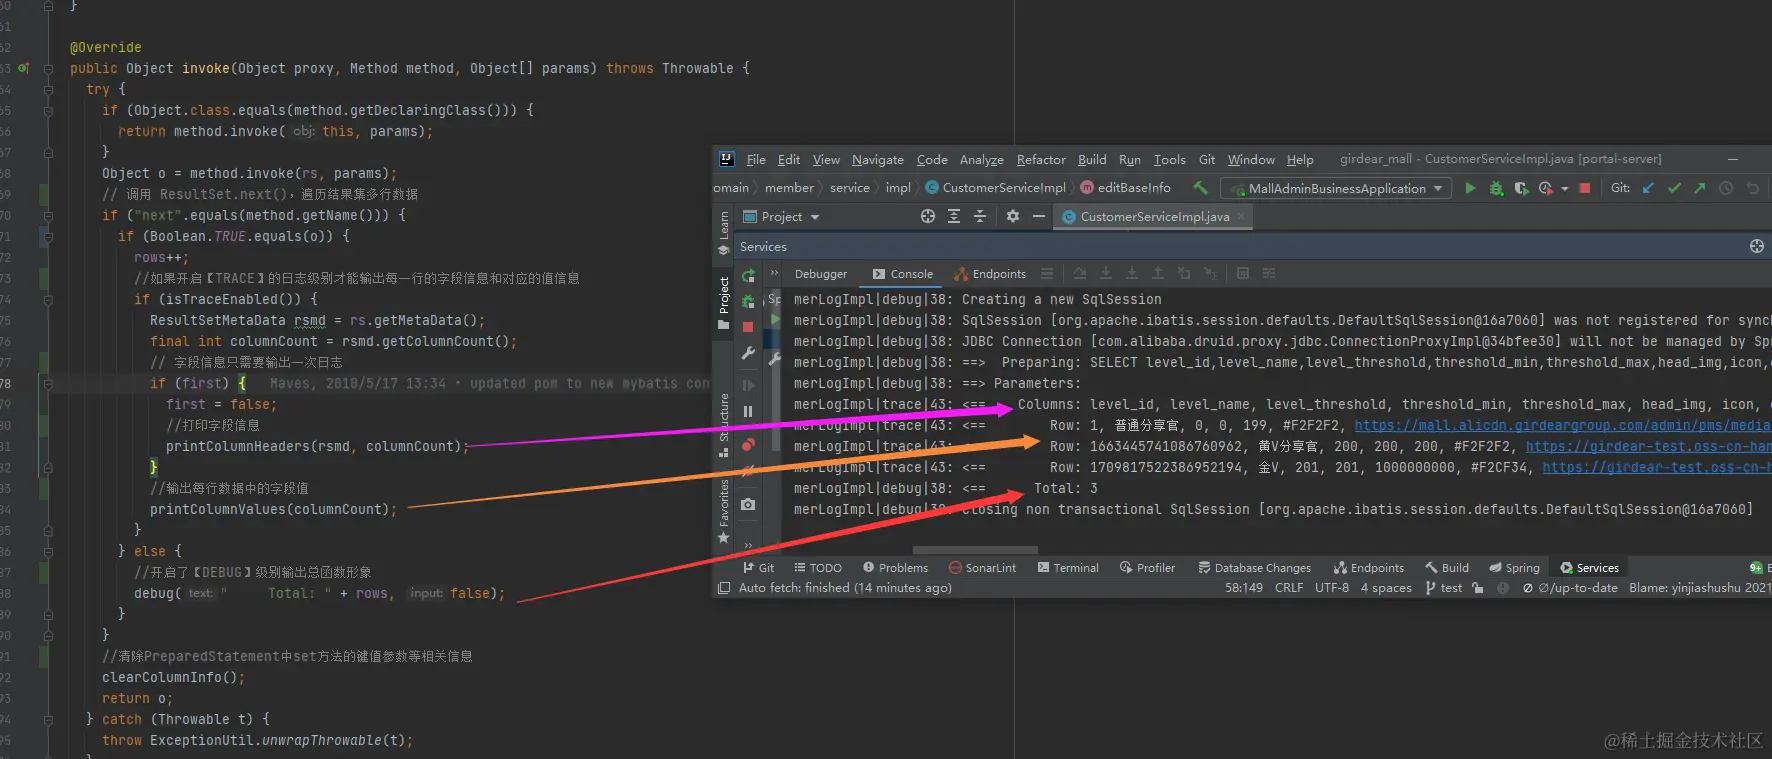The height and width of the screenshot is (759, 1772).
Task: Click the UTF-8 file encoding in status bar
Action: 1332,588
